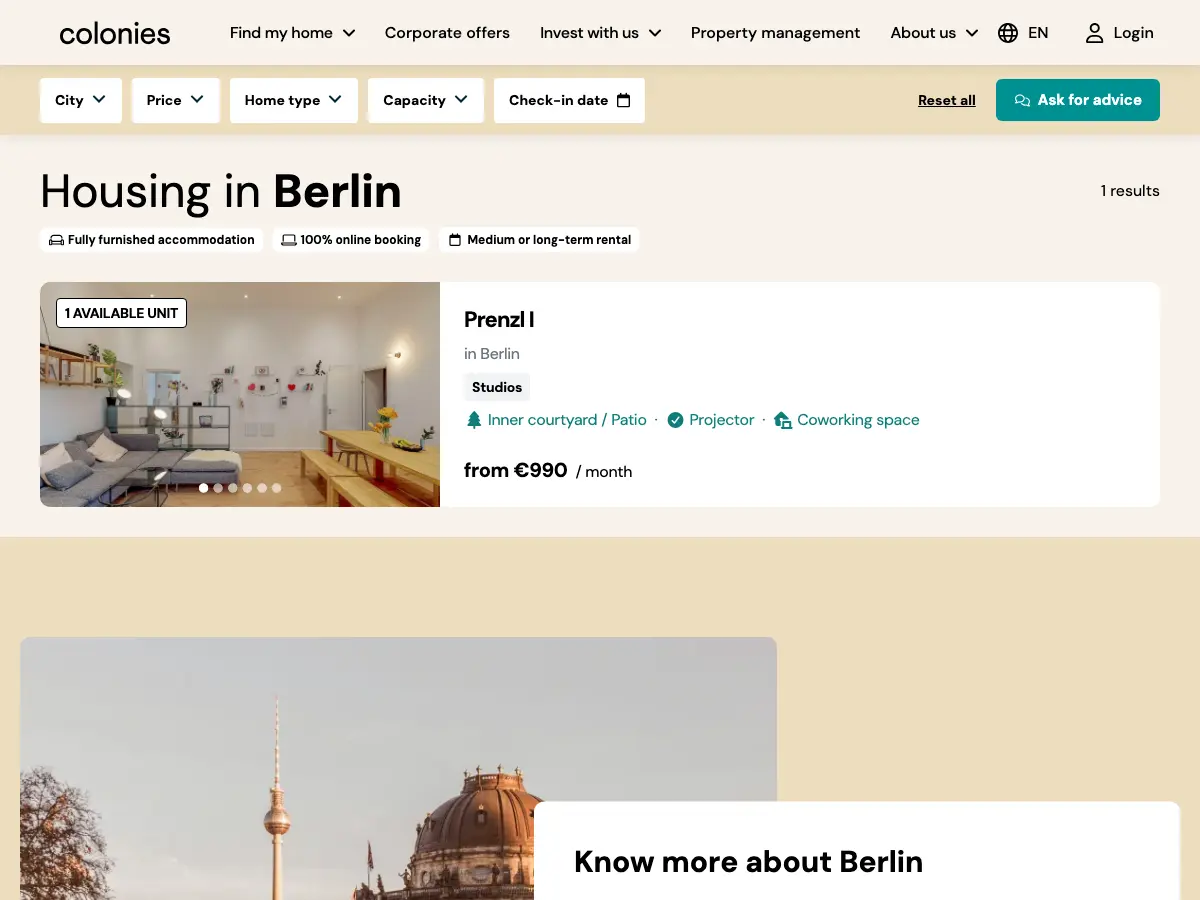Click the 1 AVAILABLE UNIT badge
This screenshot has height=900, width=1200.
[121, 313]
